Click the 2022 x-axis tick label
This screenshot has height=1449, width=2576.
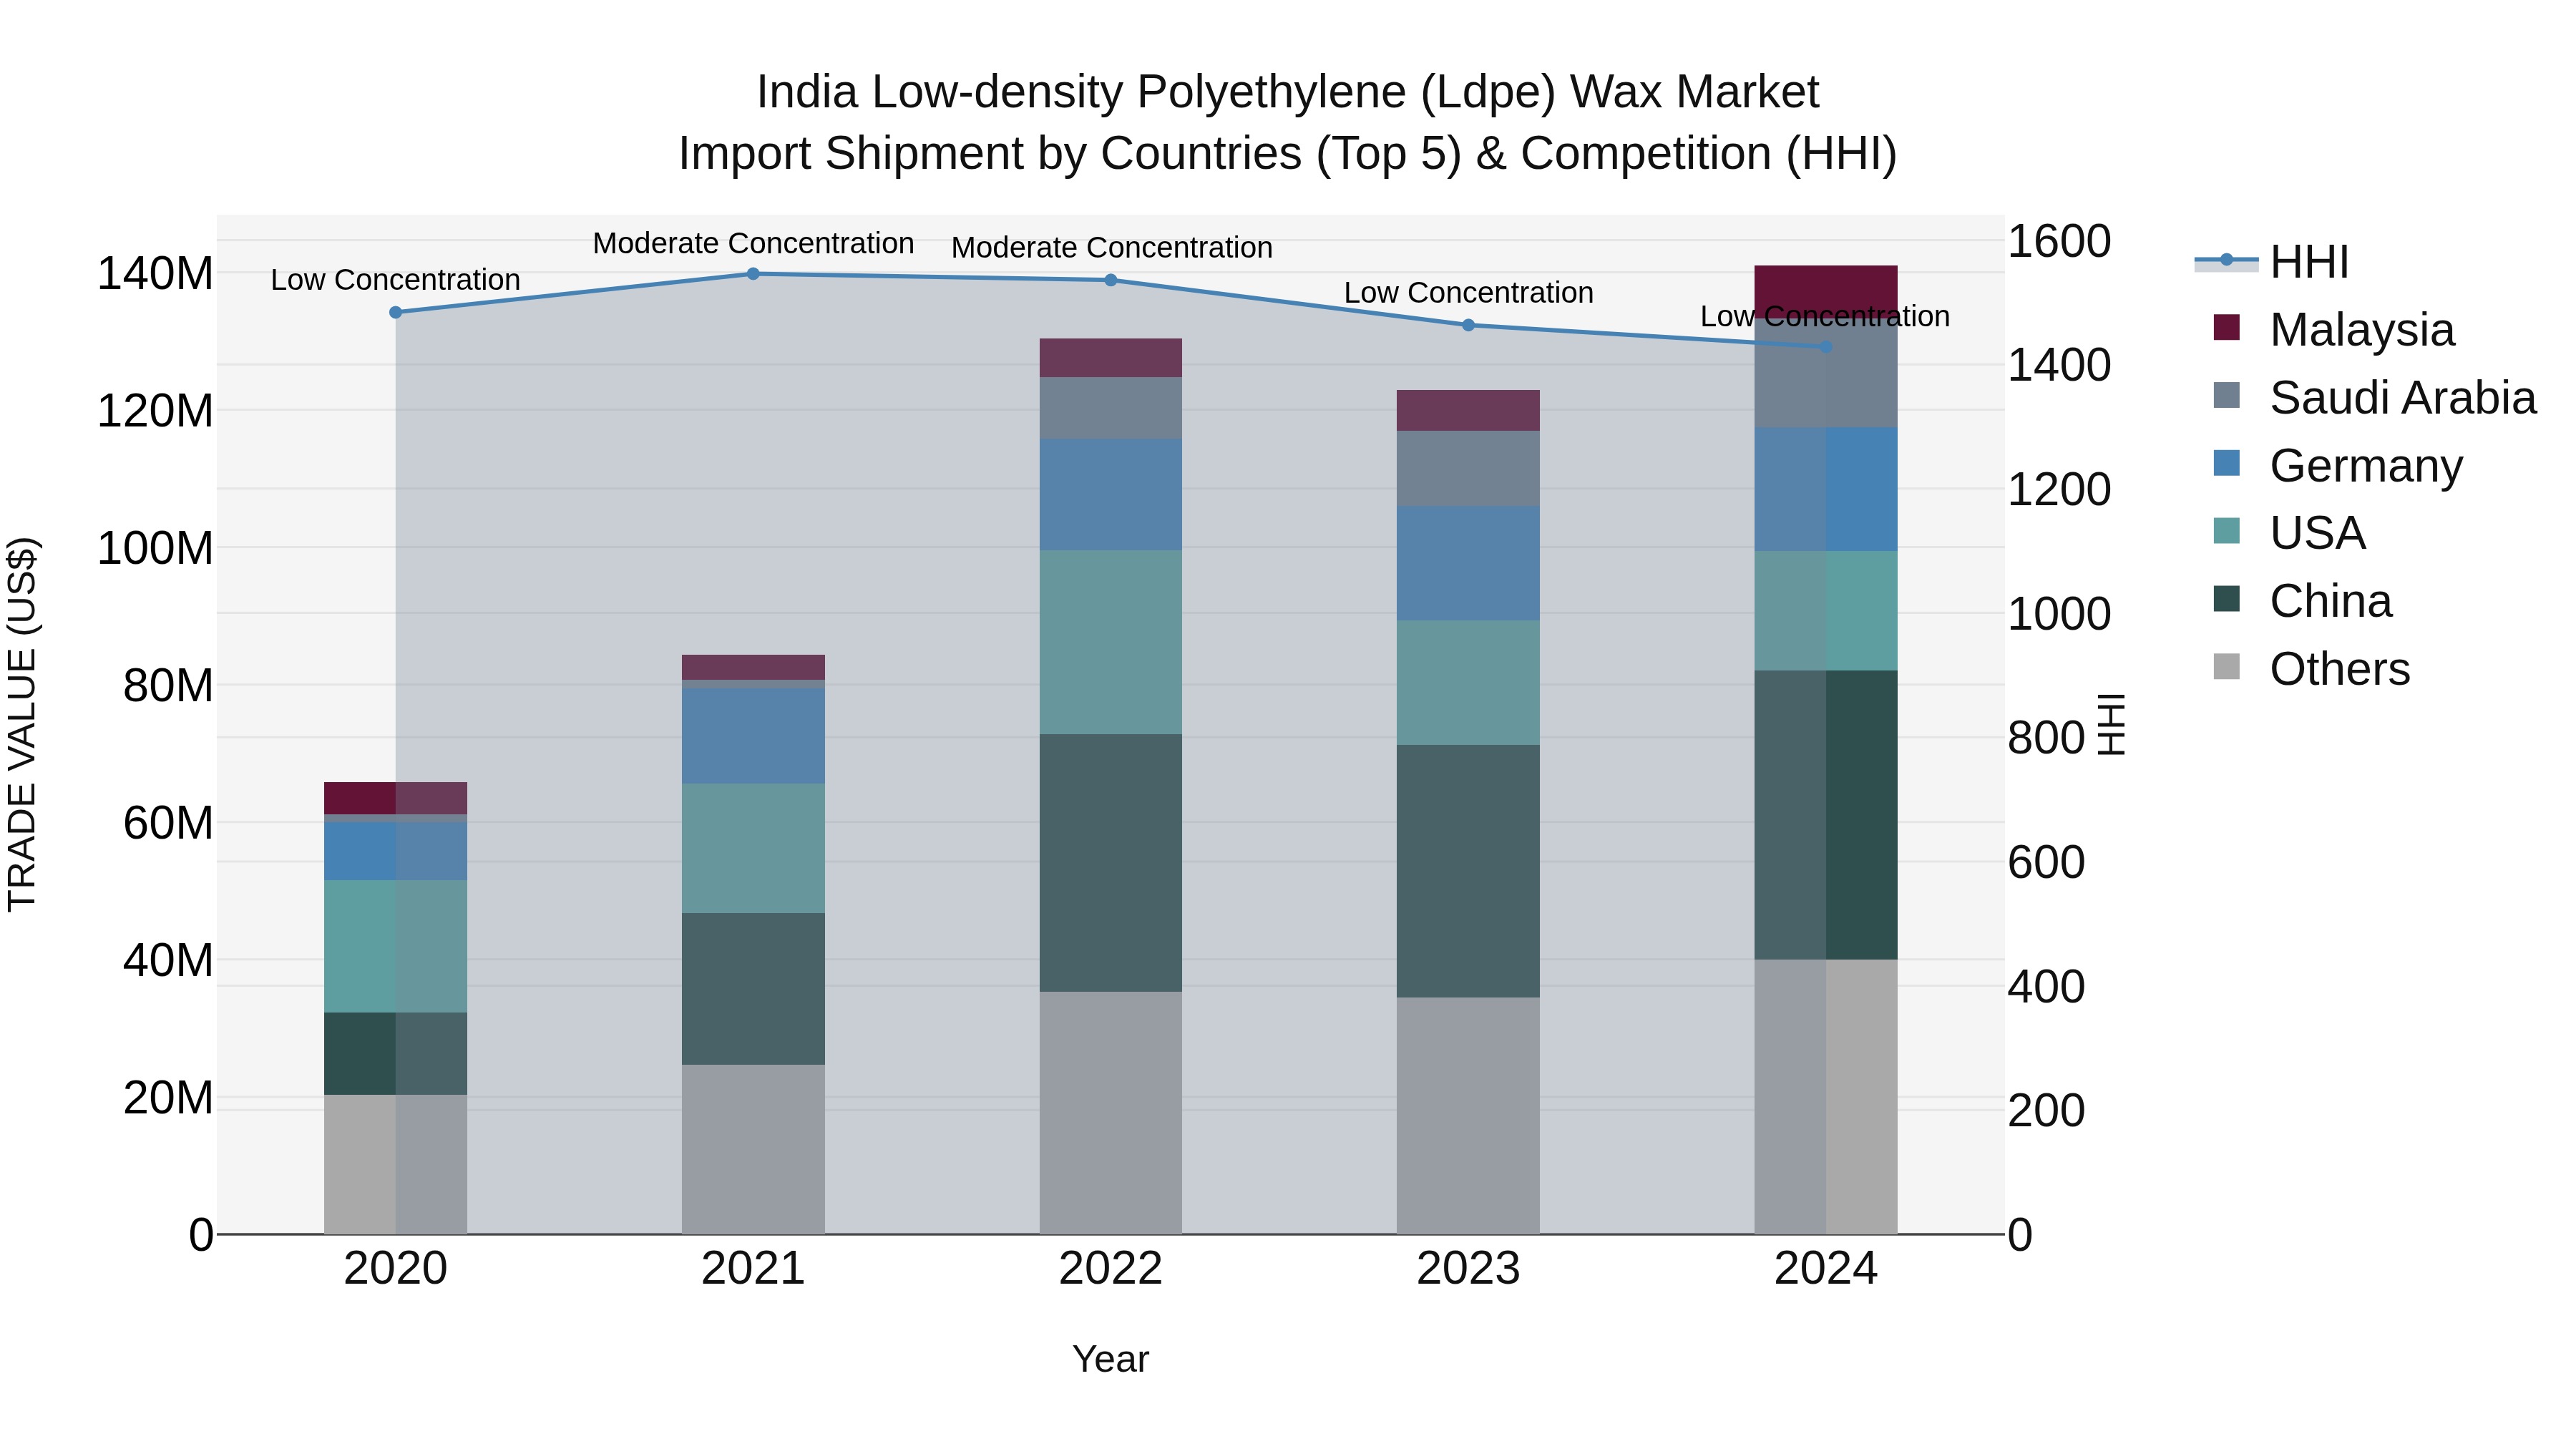[x=1111, y=1269]
